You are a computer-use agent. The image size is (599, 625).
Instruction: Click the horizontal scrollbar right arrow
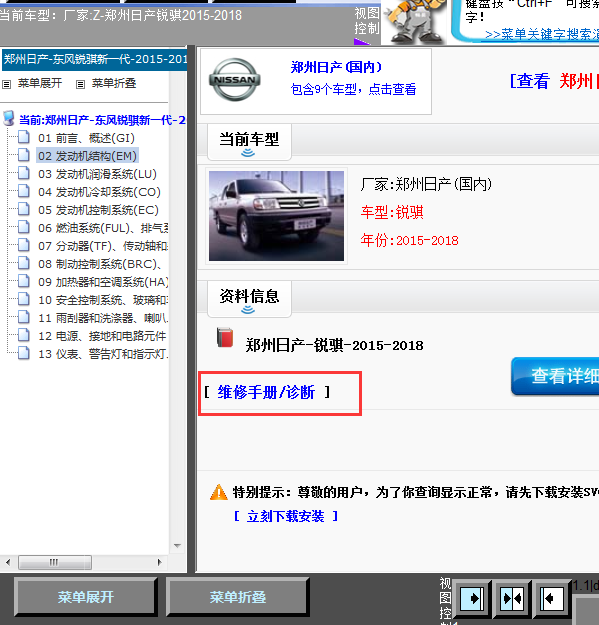tap(159, 562)
